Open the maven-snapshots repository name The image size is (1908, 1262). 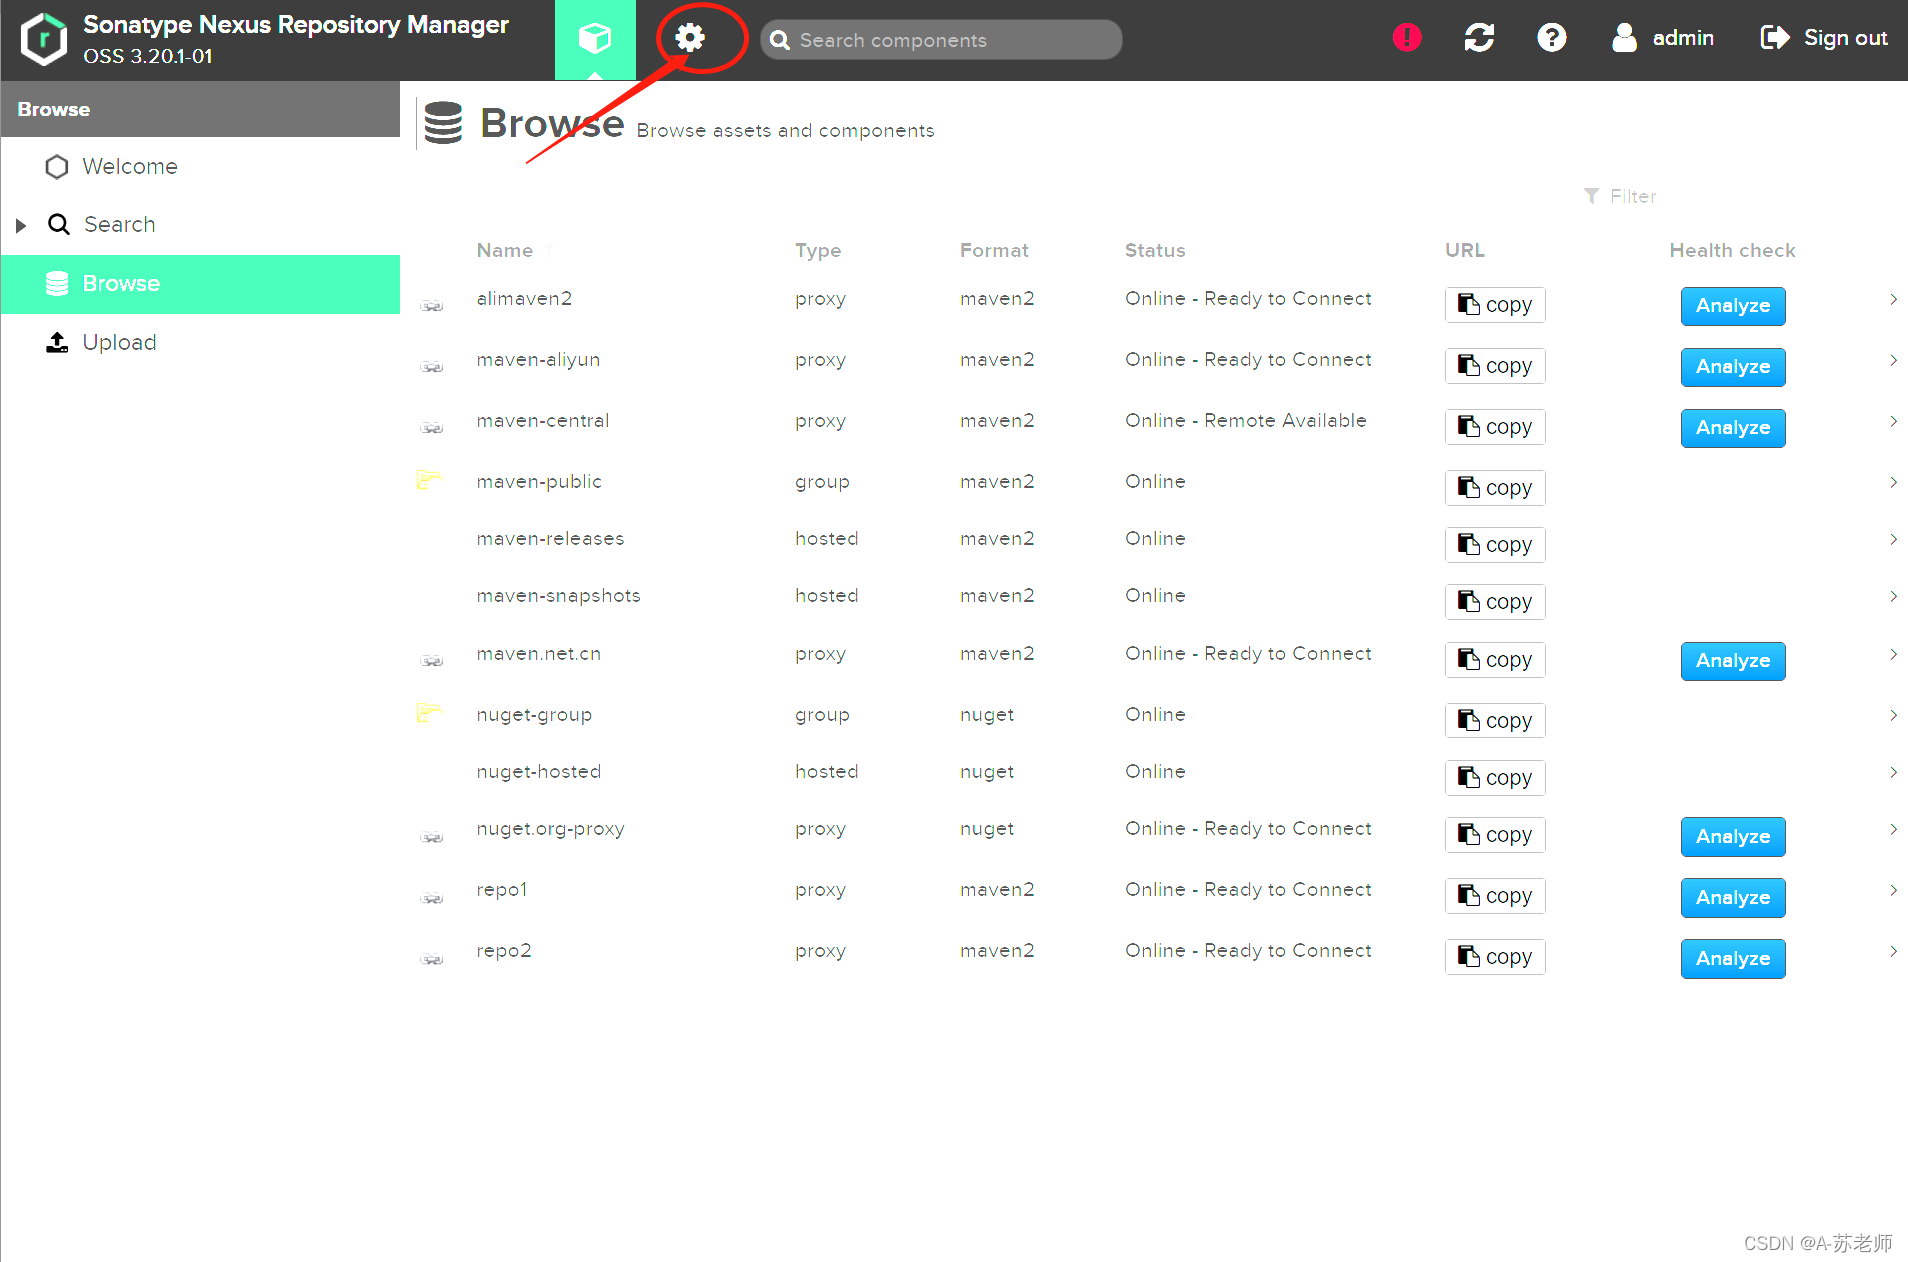pos(558,596)
